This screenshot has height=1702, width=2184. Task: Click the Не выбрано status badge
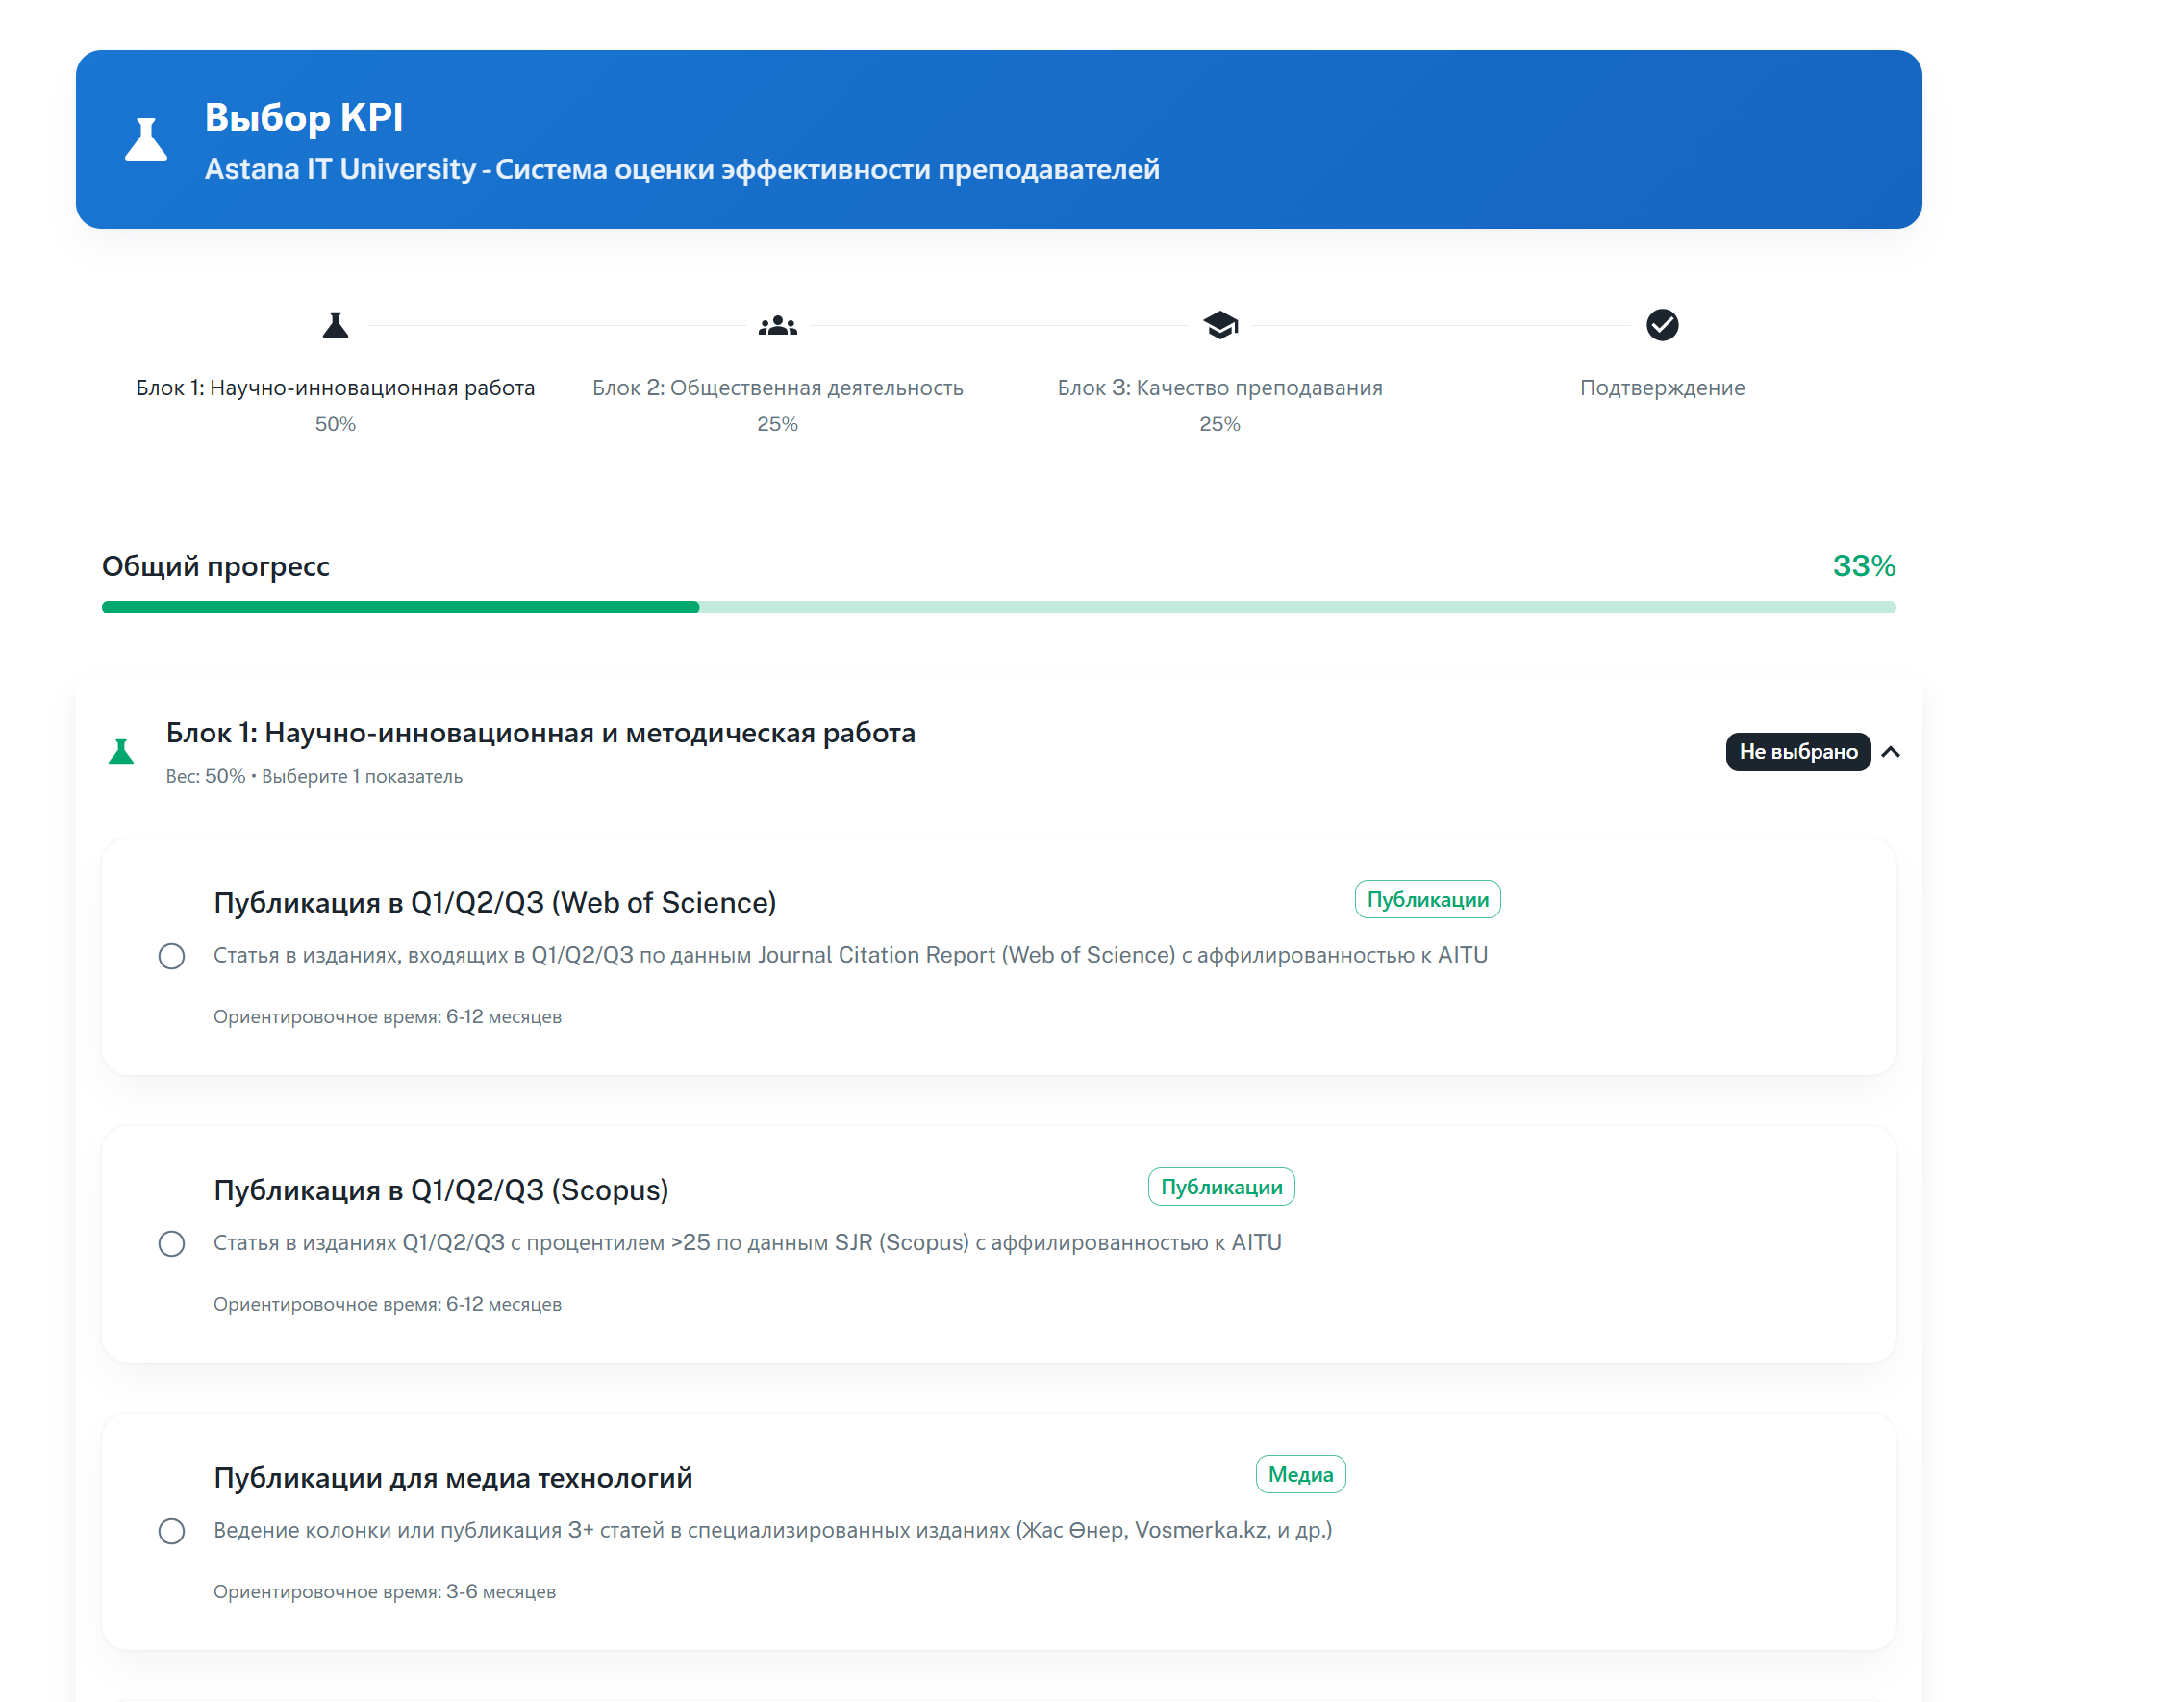1798,752
